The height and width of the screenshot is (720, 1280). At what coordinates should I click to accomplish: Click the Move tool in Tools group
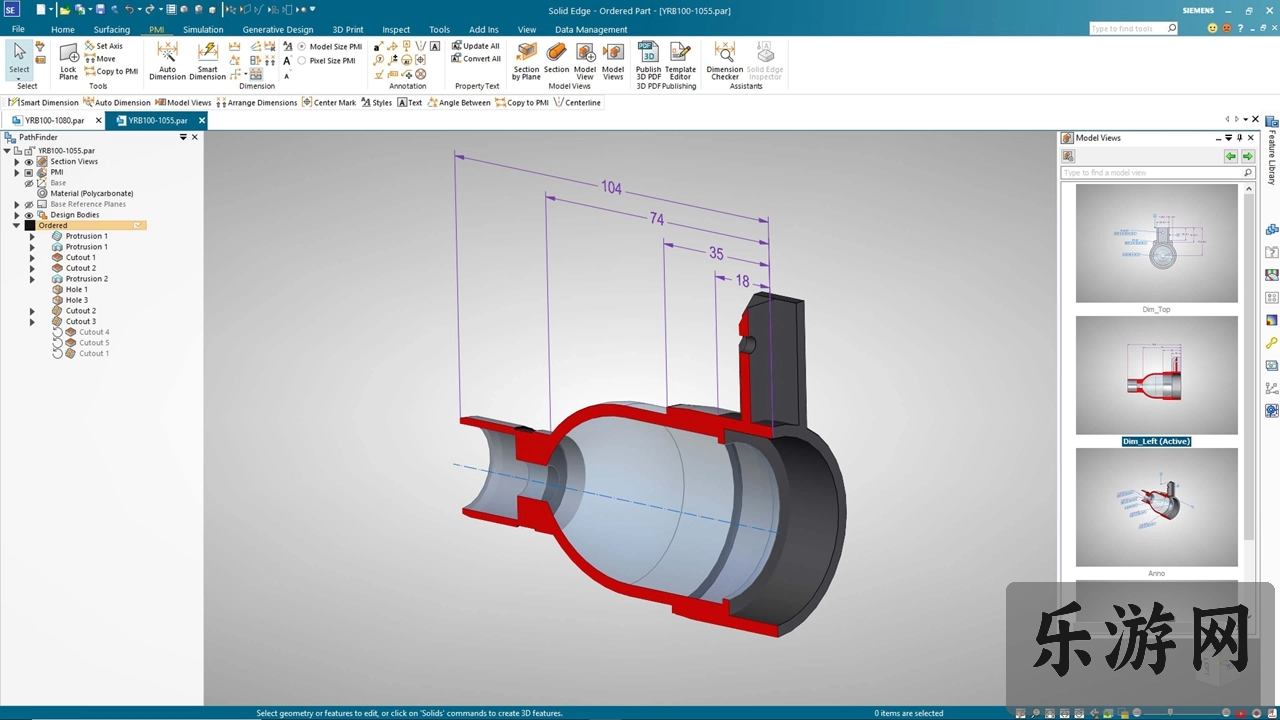[100, 59]
